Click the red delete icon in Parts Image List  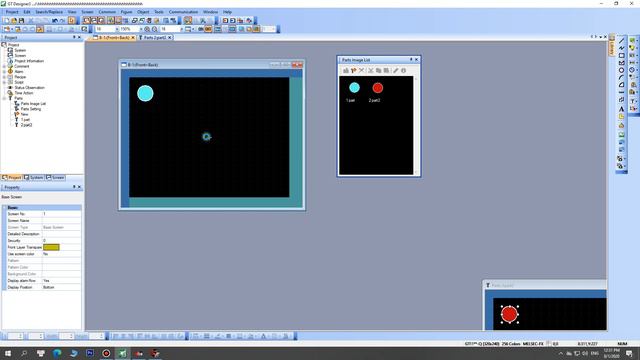coord(361,71)
